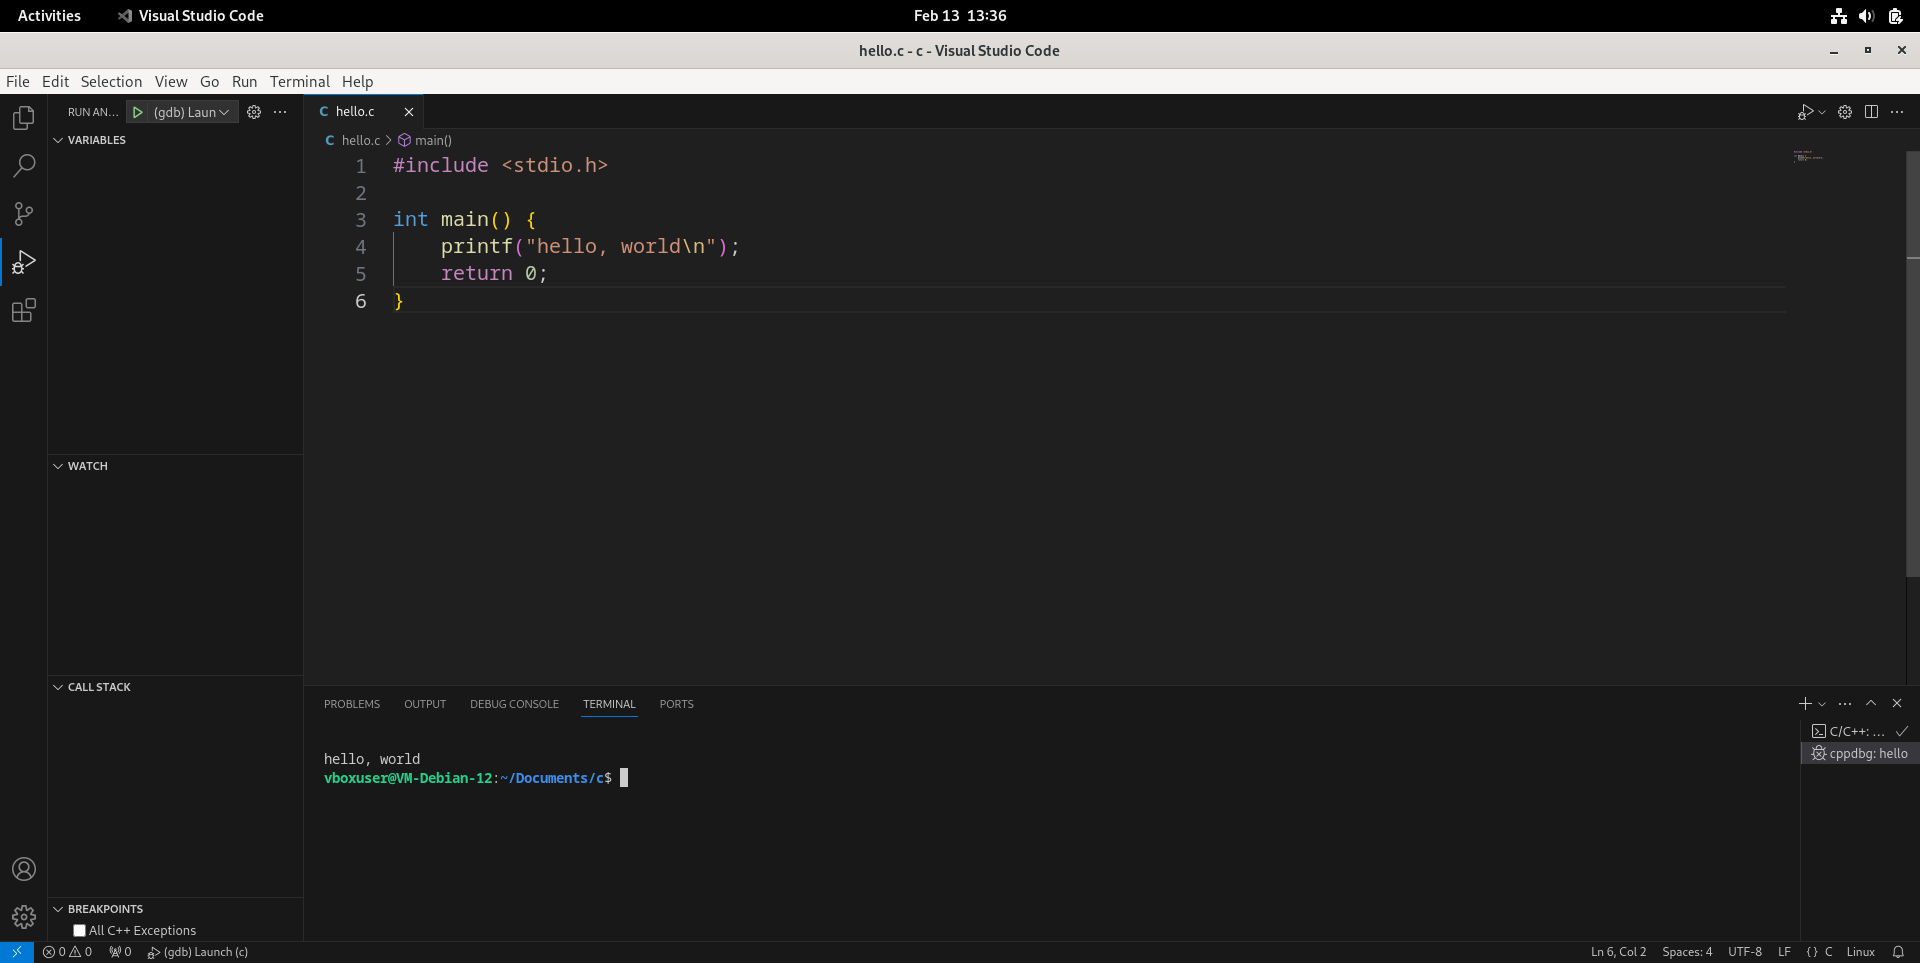1920x963 pixels.
Task: Collapse the VARIABLES section
Action: pos(175,140)
